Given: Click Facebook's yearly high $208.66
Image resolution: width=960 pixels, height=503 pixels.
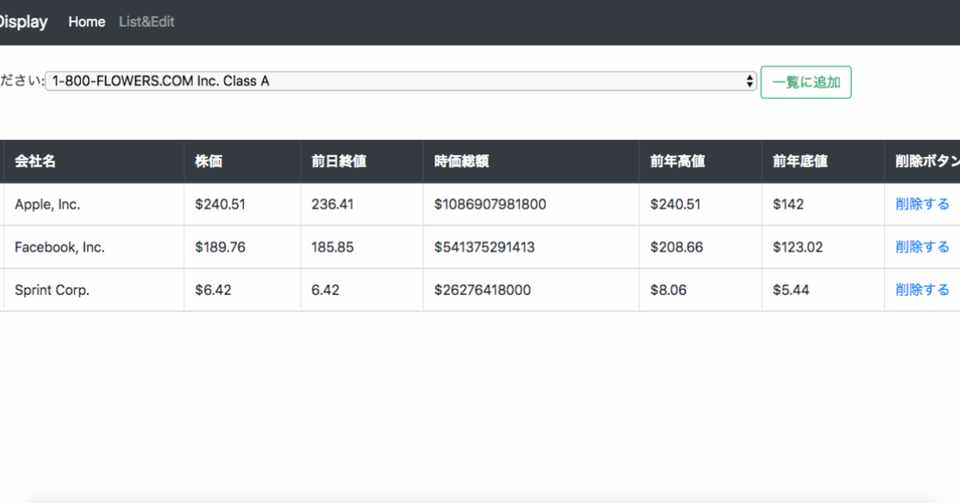Looking at the screenshot, I should pos(677,247).
